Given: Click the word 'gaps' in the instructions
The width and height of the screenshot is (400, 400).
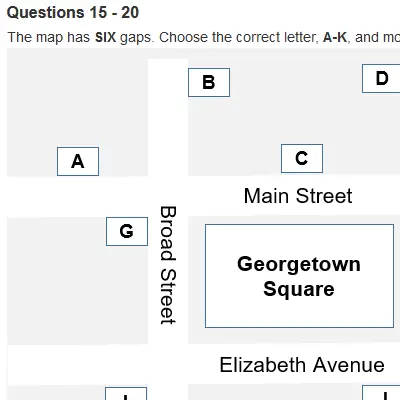Looking at the screenshot, I should coord(135,37).
